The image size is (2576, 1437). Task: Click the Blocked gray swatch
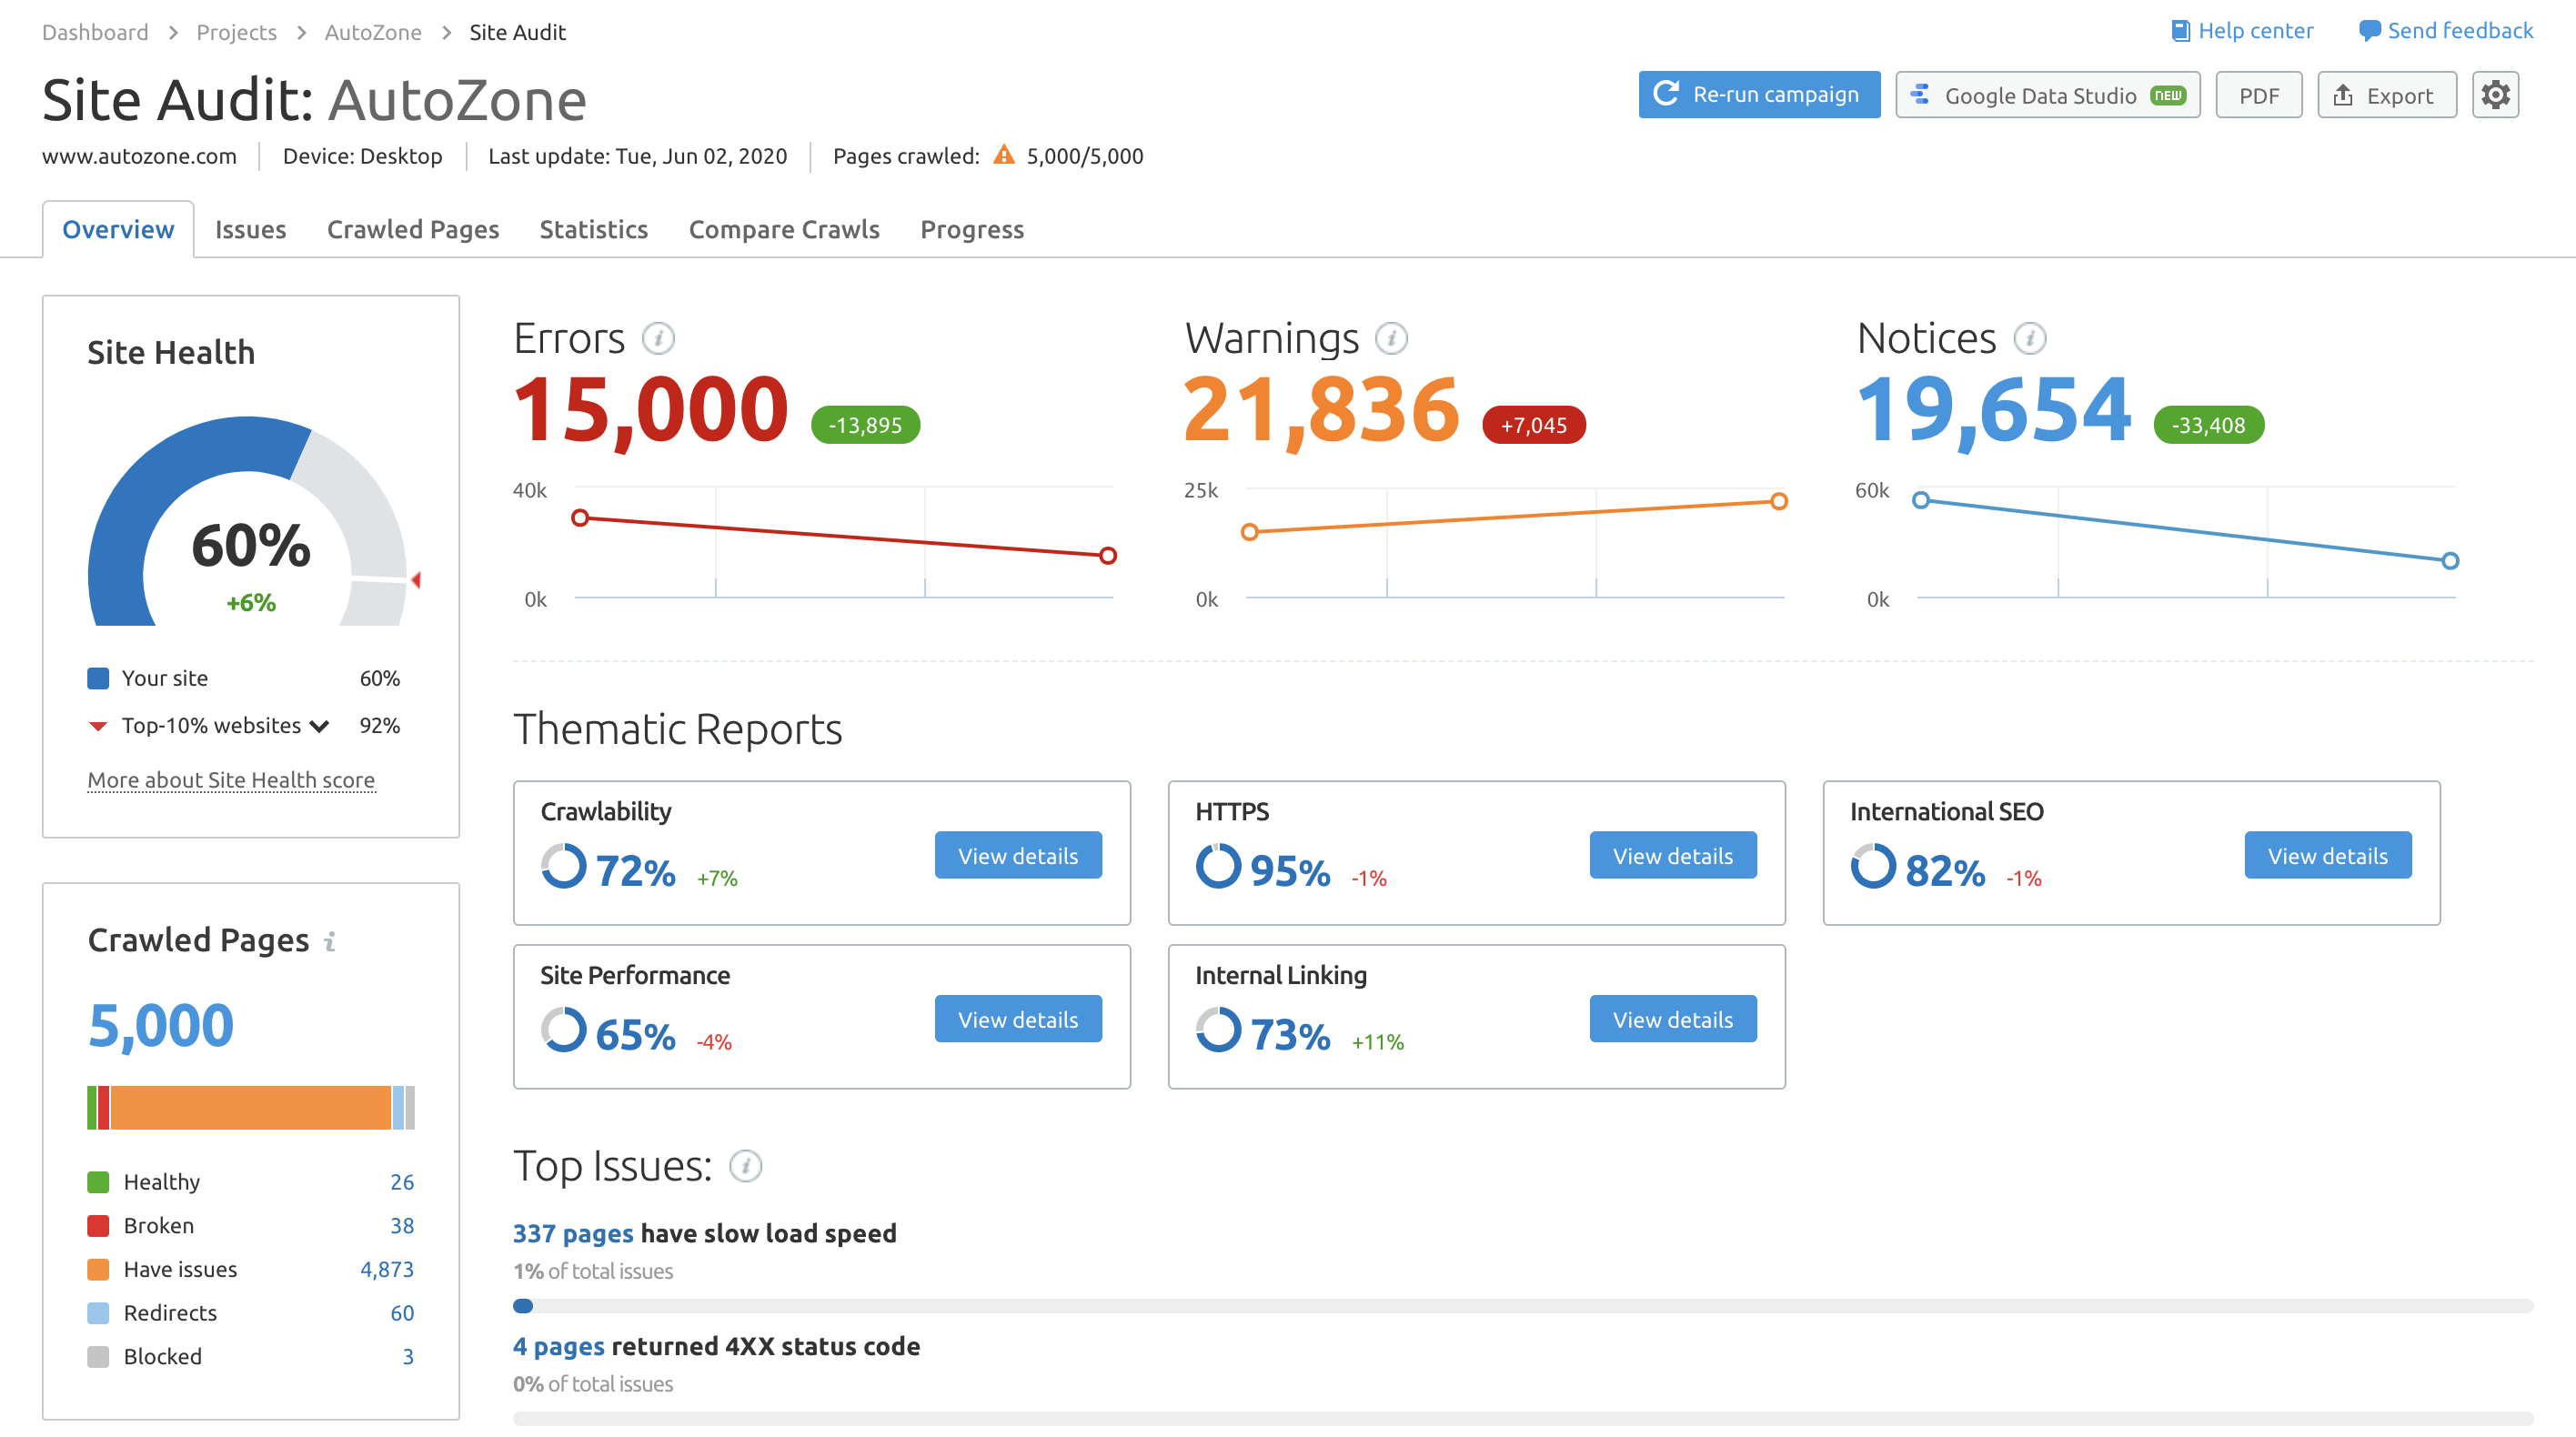(98, 1357)
